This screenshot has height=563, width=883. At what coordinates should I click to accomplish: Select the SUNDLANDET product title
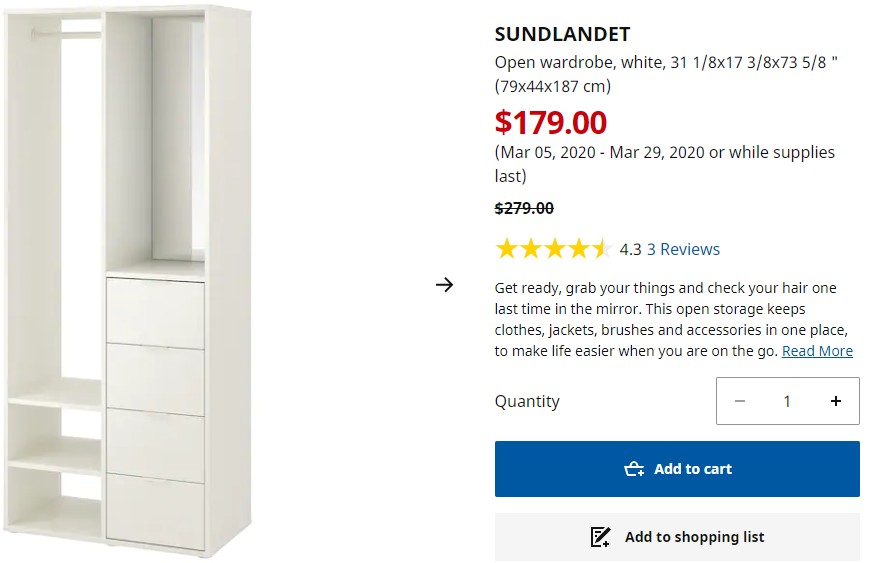click(x=562, y=35)
